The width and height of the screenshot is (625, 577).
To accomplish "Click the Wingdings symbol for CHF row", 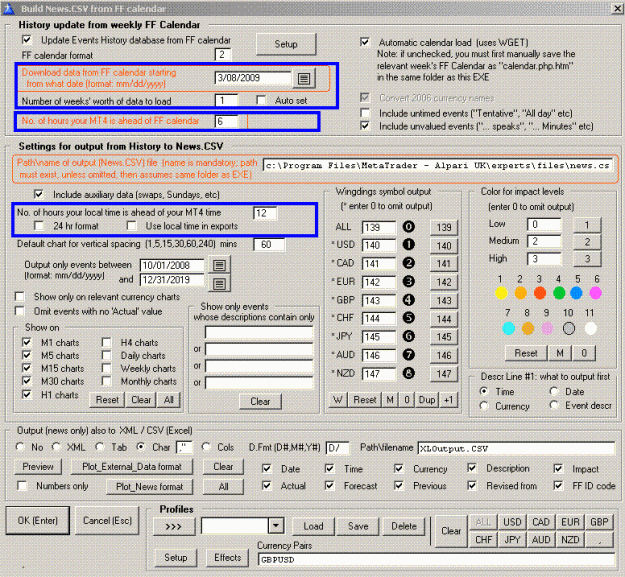I will pos(409,318).
